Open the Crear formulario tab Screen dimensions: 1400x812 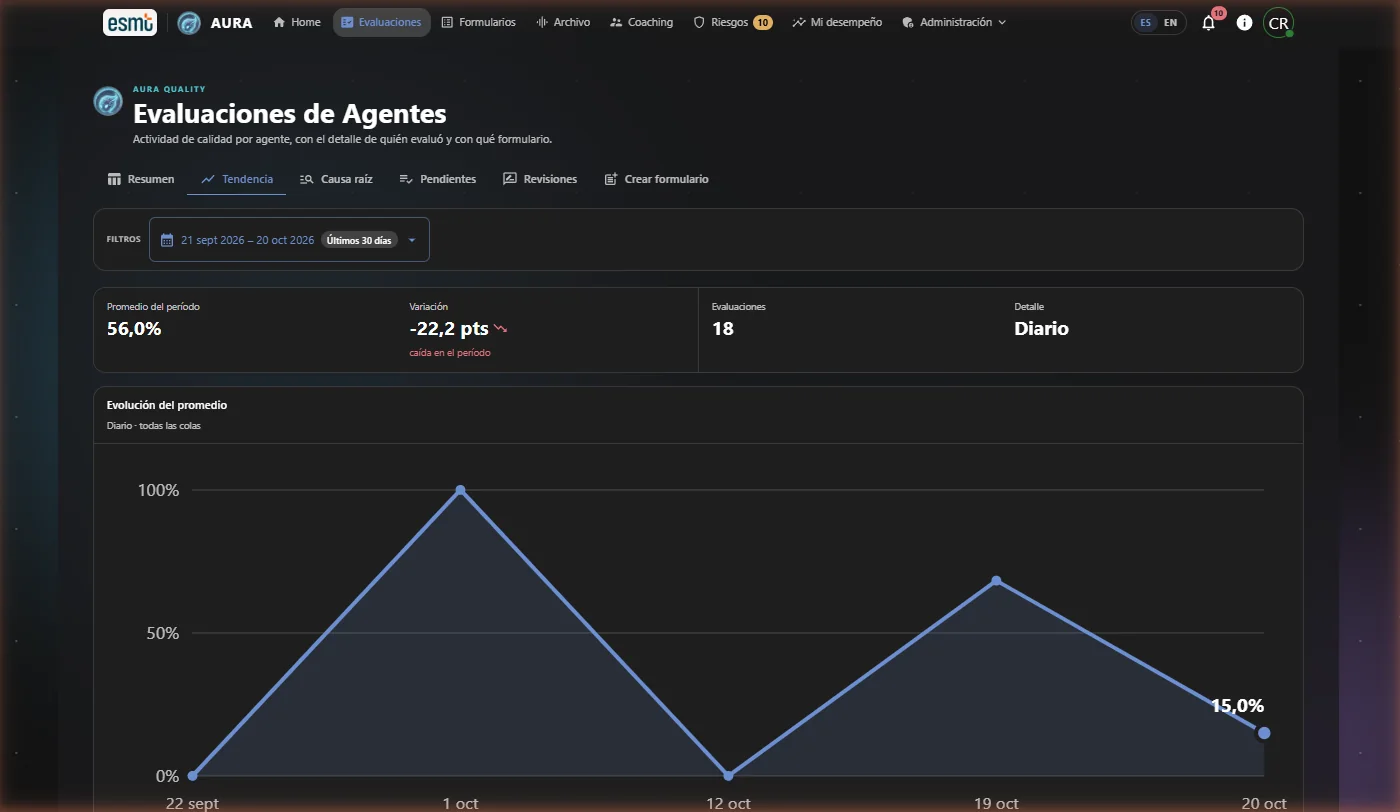point(657,179)
